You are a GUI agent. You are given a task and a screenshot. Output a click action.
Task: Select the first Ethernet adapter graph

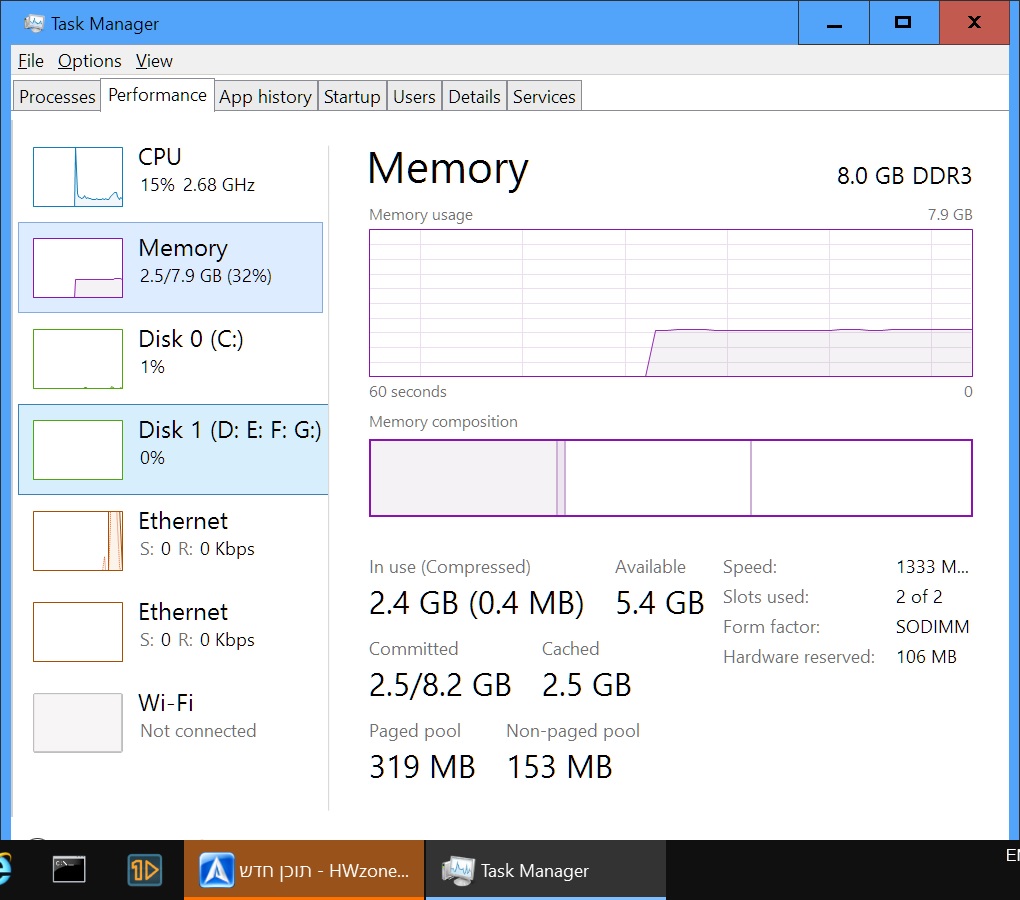(x=78, y=541)
